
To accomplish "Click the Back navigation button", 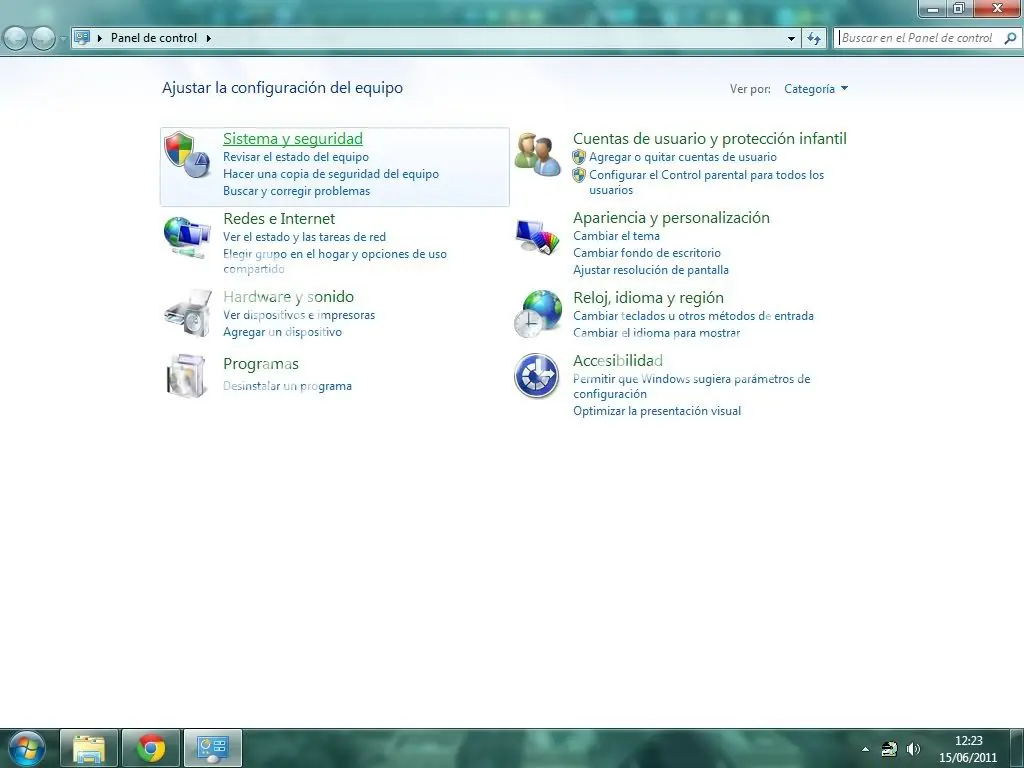I will coord(16,38).
